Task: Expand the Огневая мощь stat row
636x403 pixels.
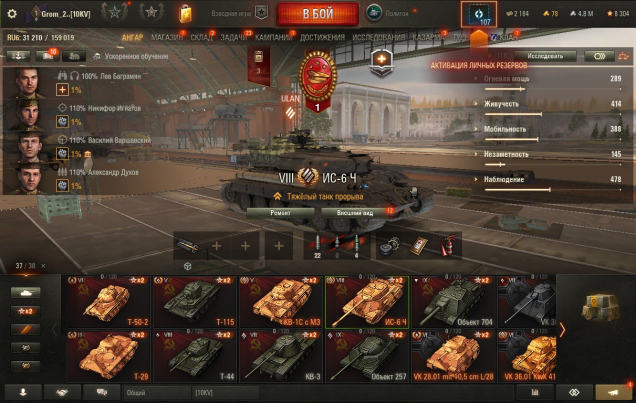Action: 548,81
